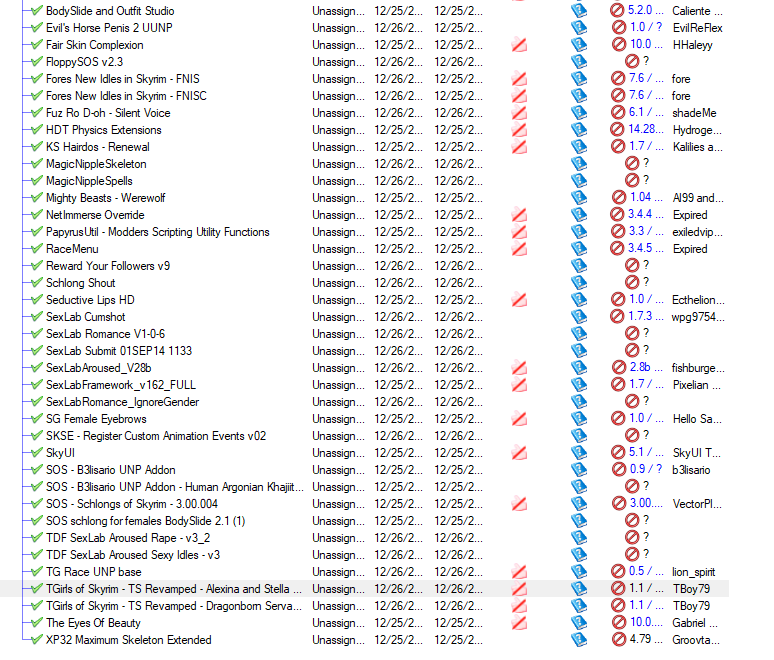
Task: Disable Fuz Ro D-oh - Silent Voice checkmark
Action: pyautogui.click(x=36, y=113)
